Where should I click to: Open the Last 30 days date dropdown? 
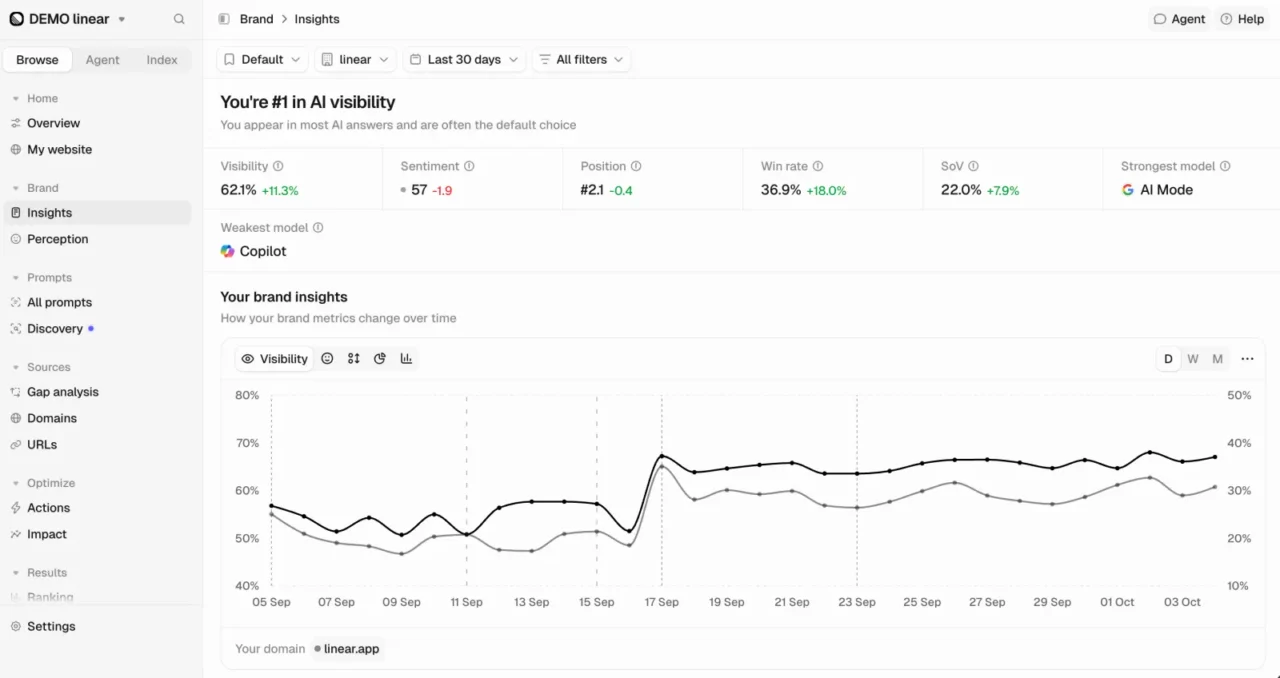[464, 60]
